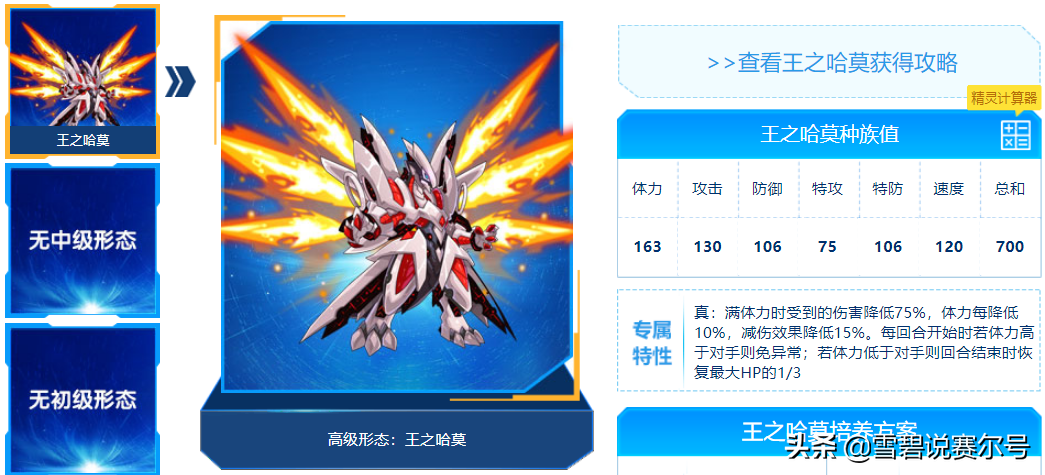Click the 速度 column header
Viewport: 1045px width, 475px height.
(x=949, y=189)
